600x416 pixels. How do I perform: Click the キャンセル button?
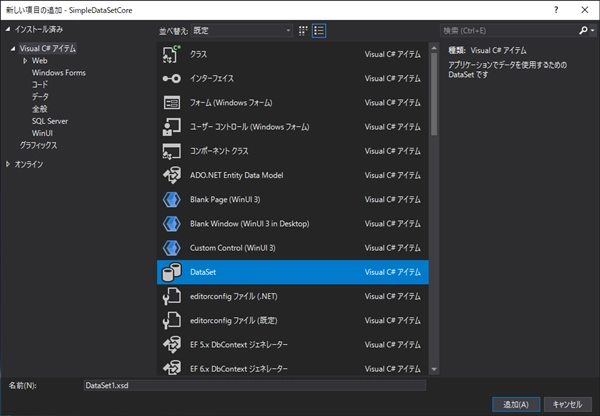(x=567, y=405)
